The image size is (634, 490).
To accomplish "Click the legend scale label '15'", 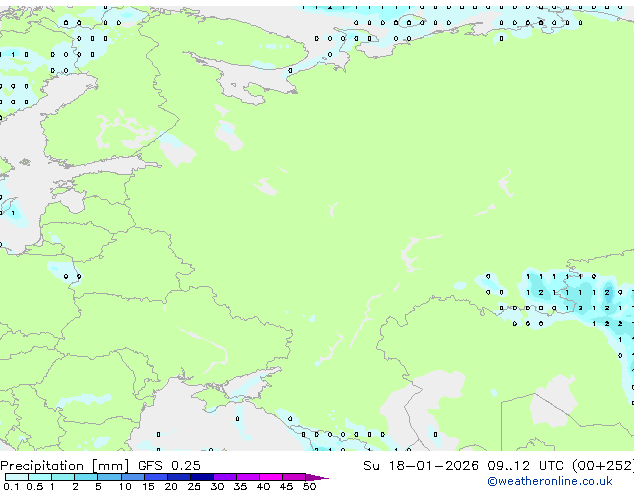I will point(148,486).
